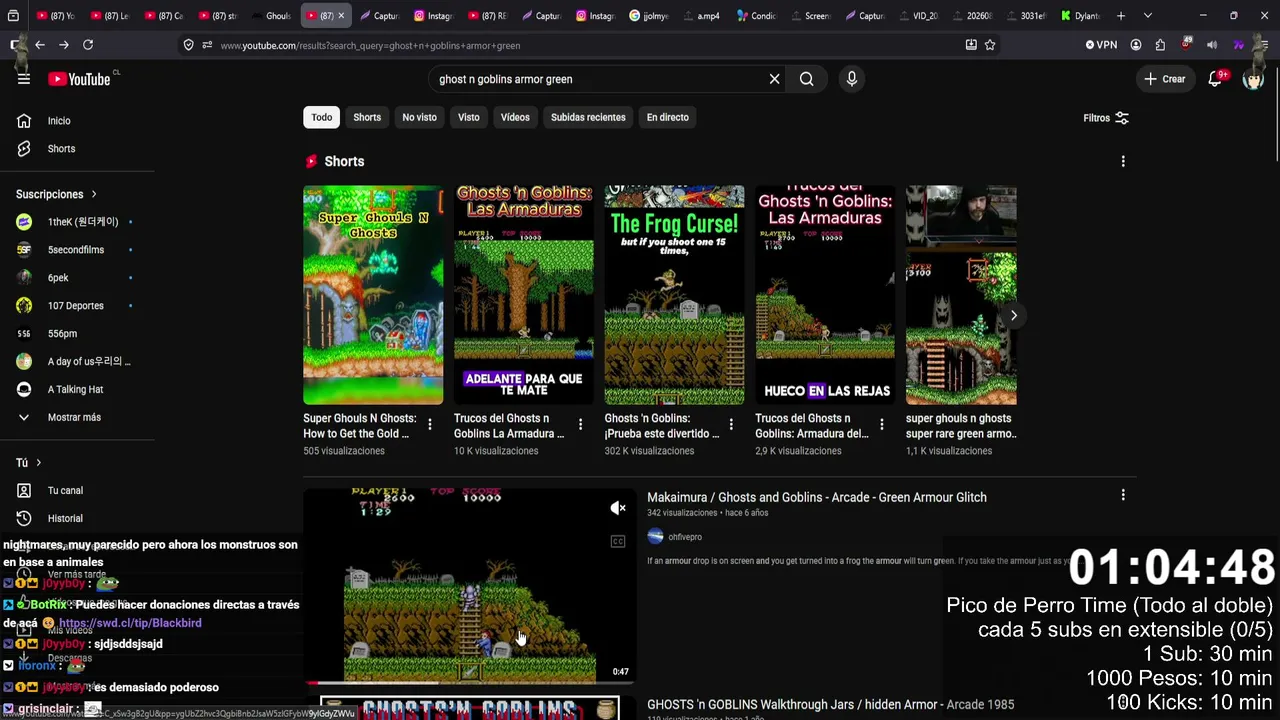Open options for the 10 K views short
This screenshot has width=1280, height=720.
coord(580,425)
